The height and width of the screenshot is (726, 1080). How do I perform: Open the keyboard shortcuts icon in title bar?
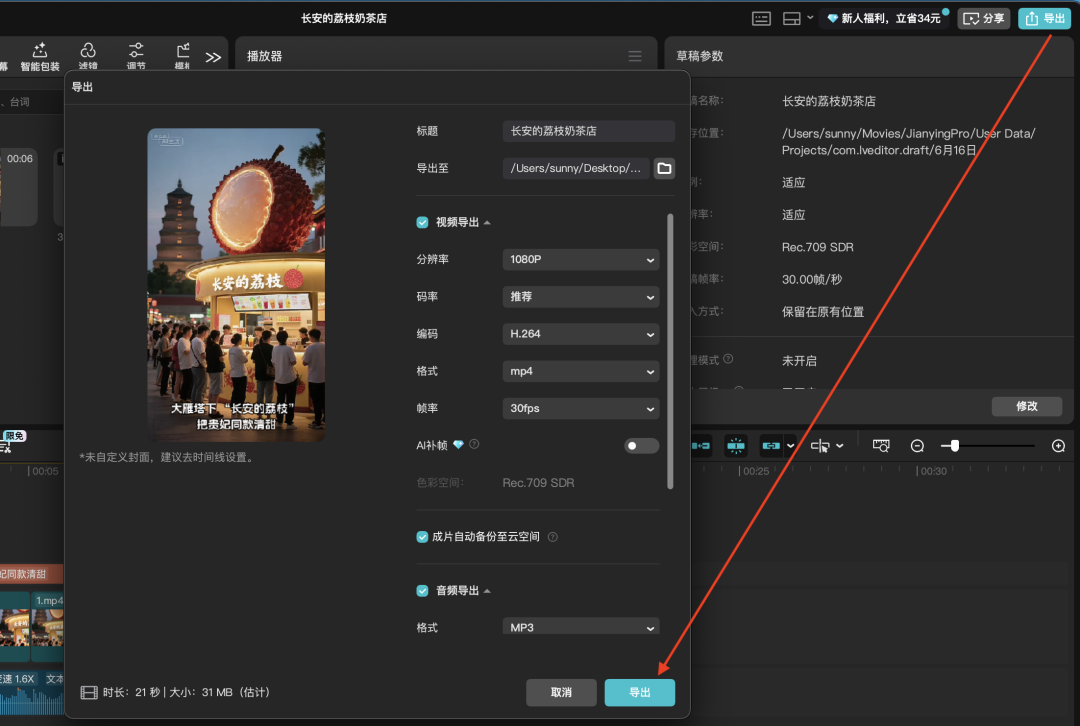[x=762, y=18]
